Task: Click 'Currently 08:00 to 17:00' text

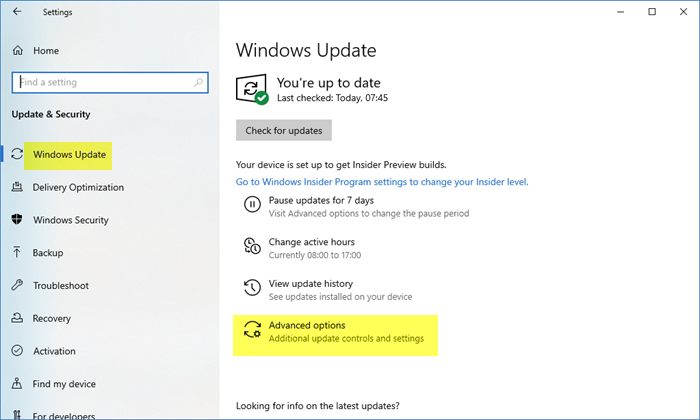Action: tap(315, 255)
